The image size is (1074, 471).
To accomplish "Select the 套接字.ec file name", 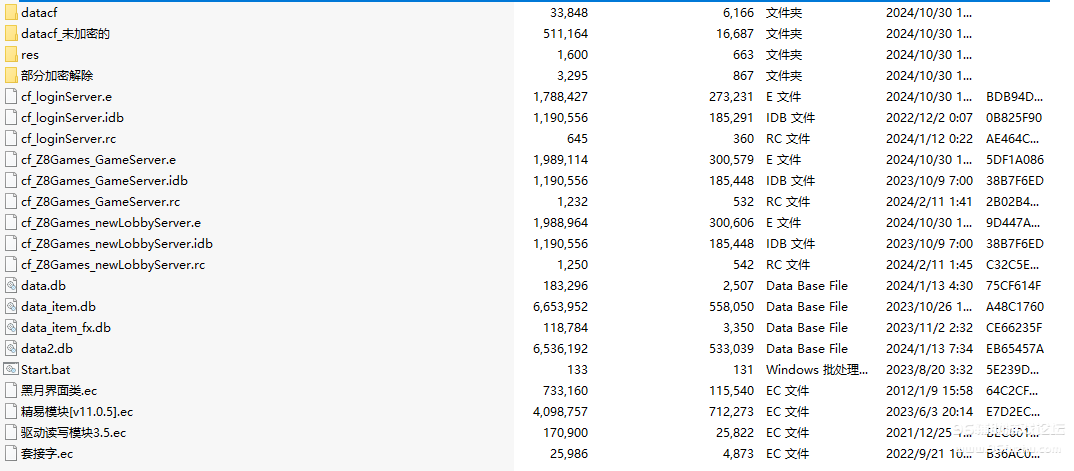I will pyautogui.click(x=47, y=454).
